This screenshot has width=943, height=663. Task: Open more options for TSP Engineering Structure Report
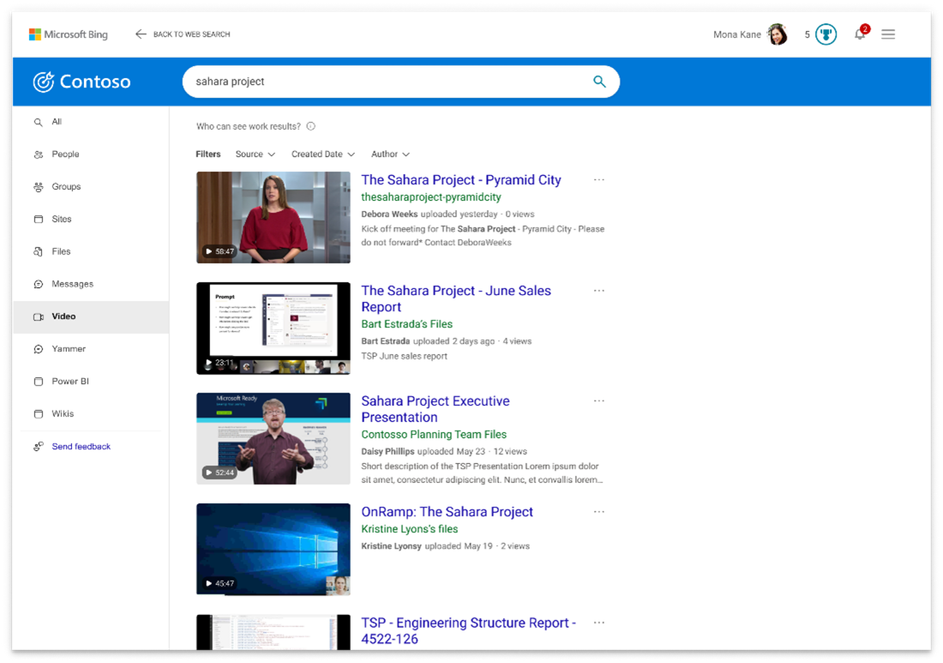click(x=599, y=623)
